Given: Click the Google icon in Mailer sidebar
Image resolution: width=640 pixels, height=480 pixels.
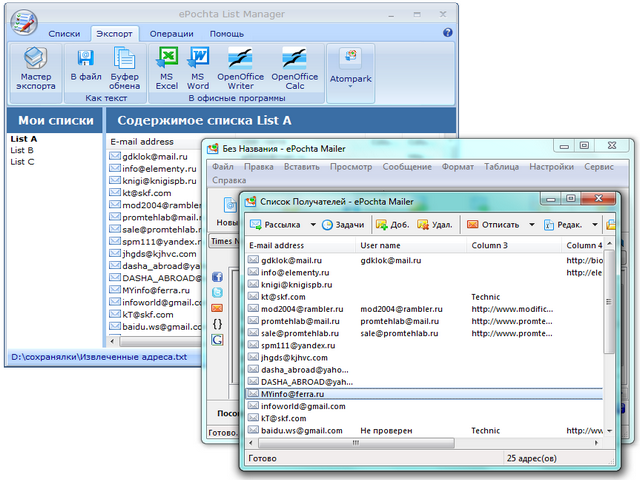Looking at the screenshot, I should (x=218, y=340).
